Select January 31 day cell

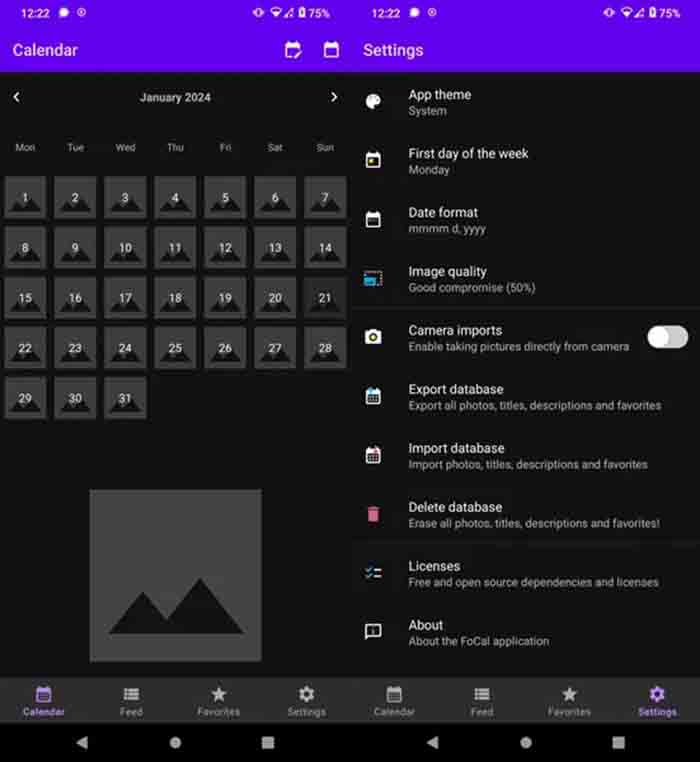pos(125,398)
